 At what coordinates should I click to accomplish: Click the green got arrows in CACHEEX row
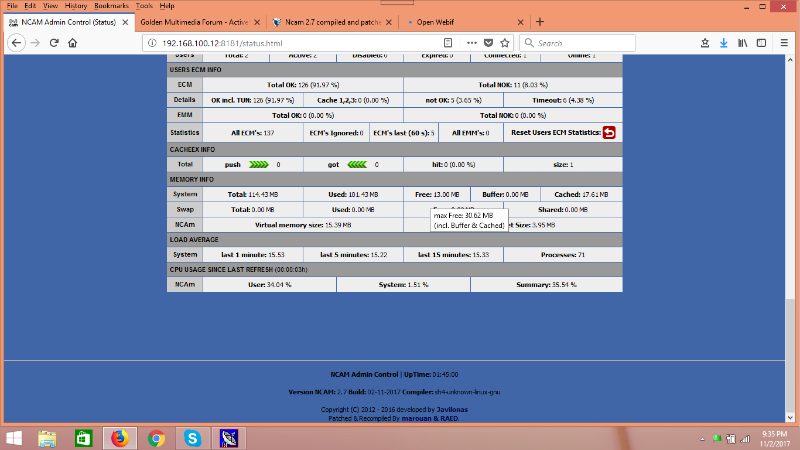357,164
